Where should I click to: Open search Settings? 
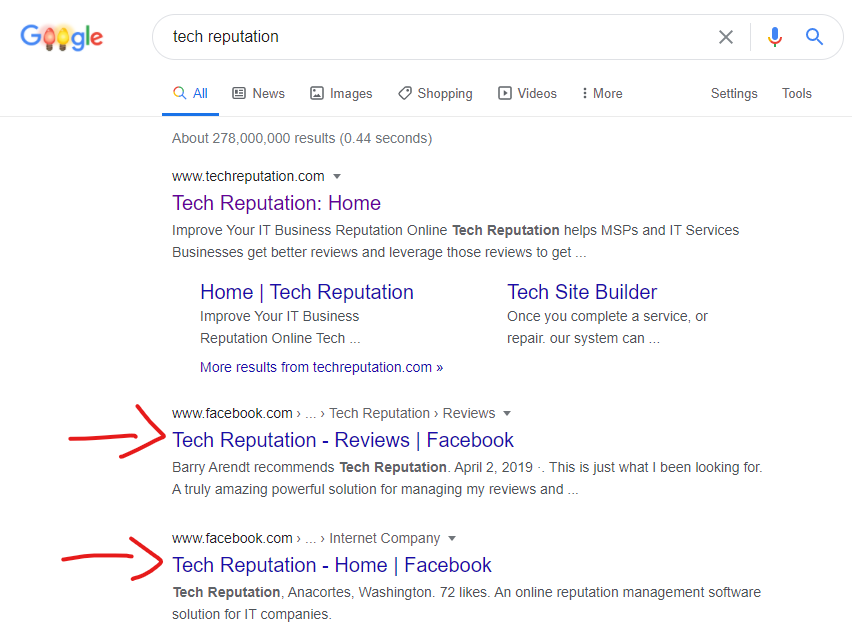click(x=734, y=93)
